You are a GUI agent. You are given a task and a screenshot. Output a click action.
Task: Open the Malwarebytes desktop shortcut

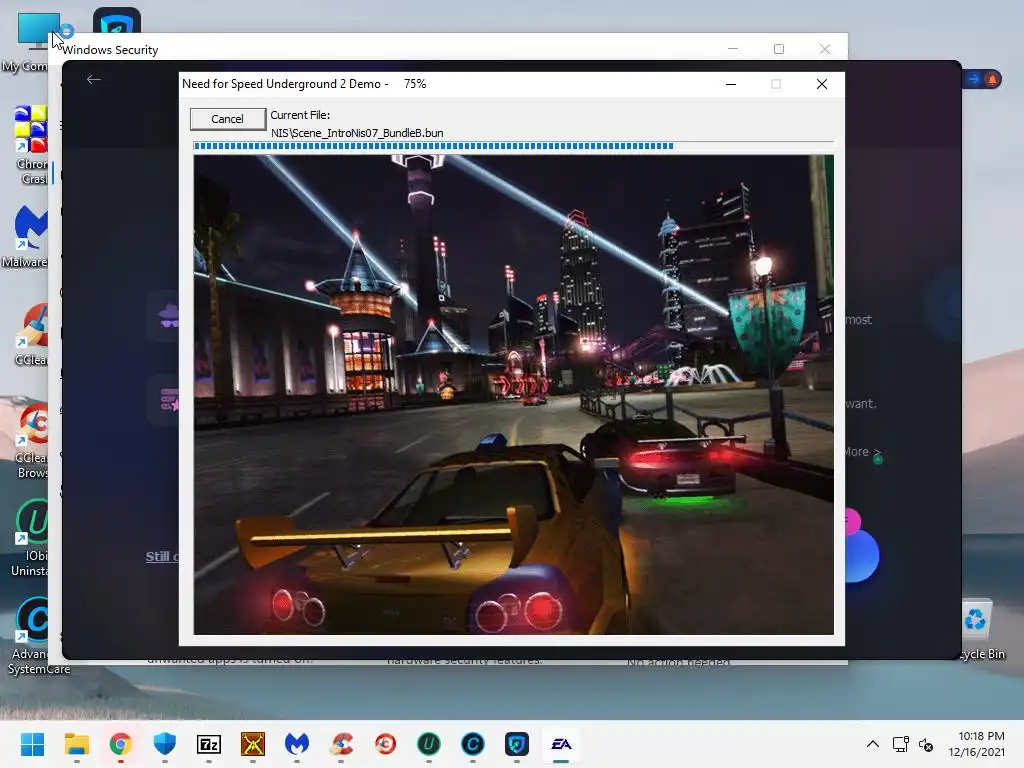(x=28, y=236)
